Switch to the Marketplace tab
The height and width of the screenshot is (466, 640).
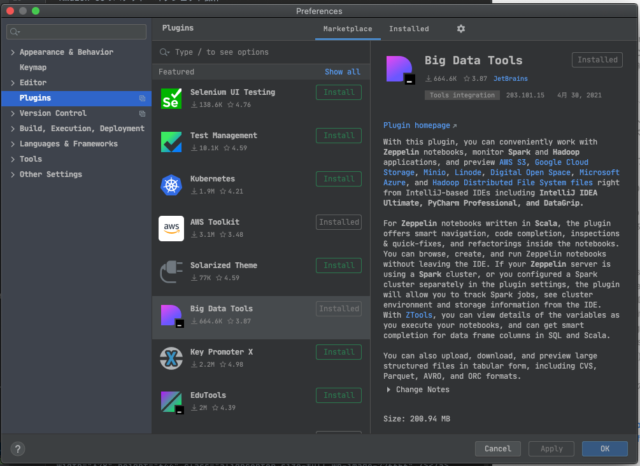[348, 29]
